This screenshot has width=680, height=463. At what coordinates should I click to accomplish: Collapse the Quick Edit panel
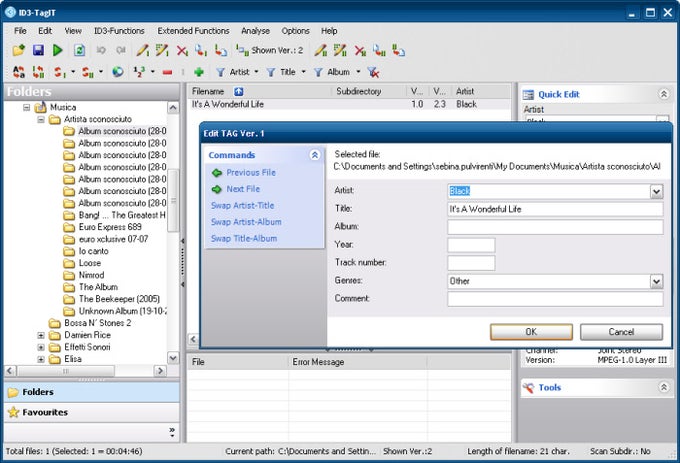click(662, 94)
